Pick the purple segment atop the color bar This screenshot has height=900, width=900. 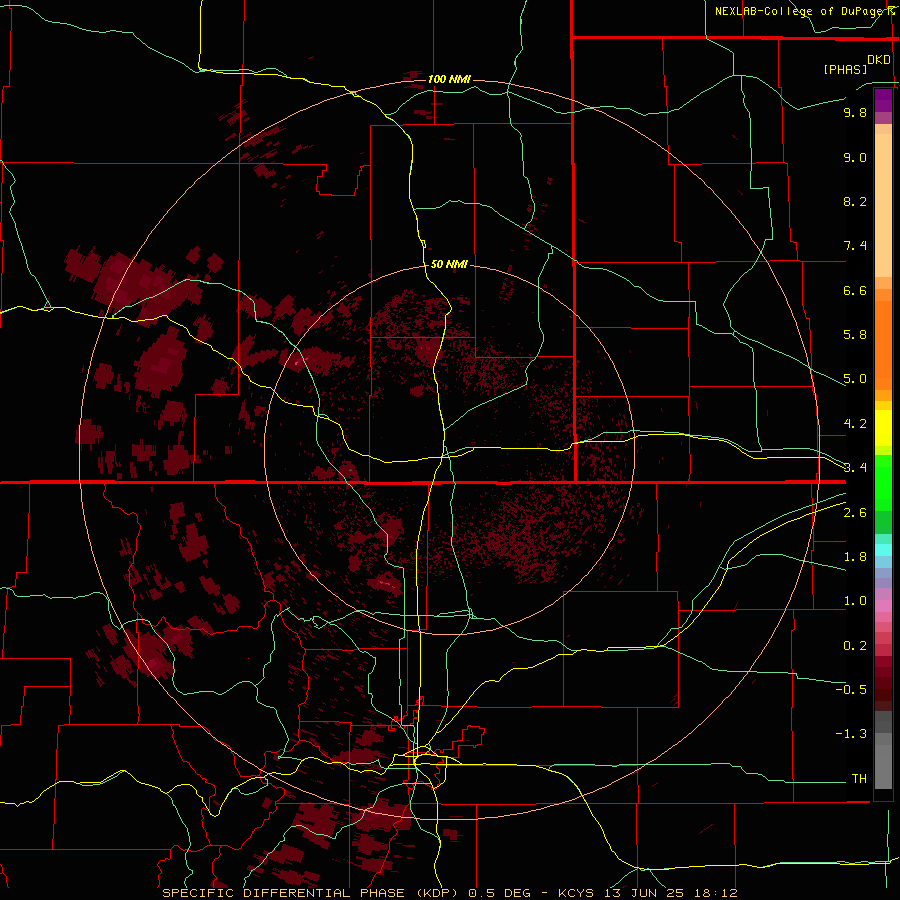click(x=883, y=100)
